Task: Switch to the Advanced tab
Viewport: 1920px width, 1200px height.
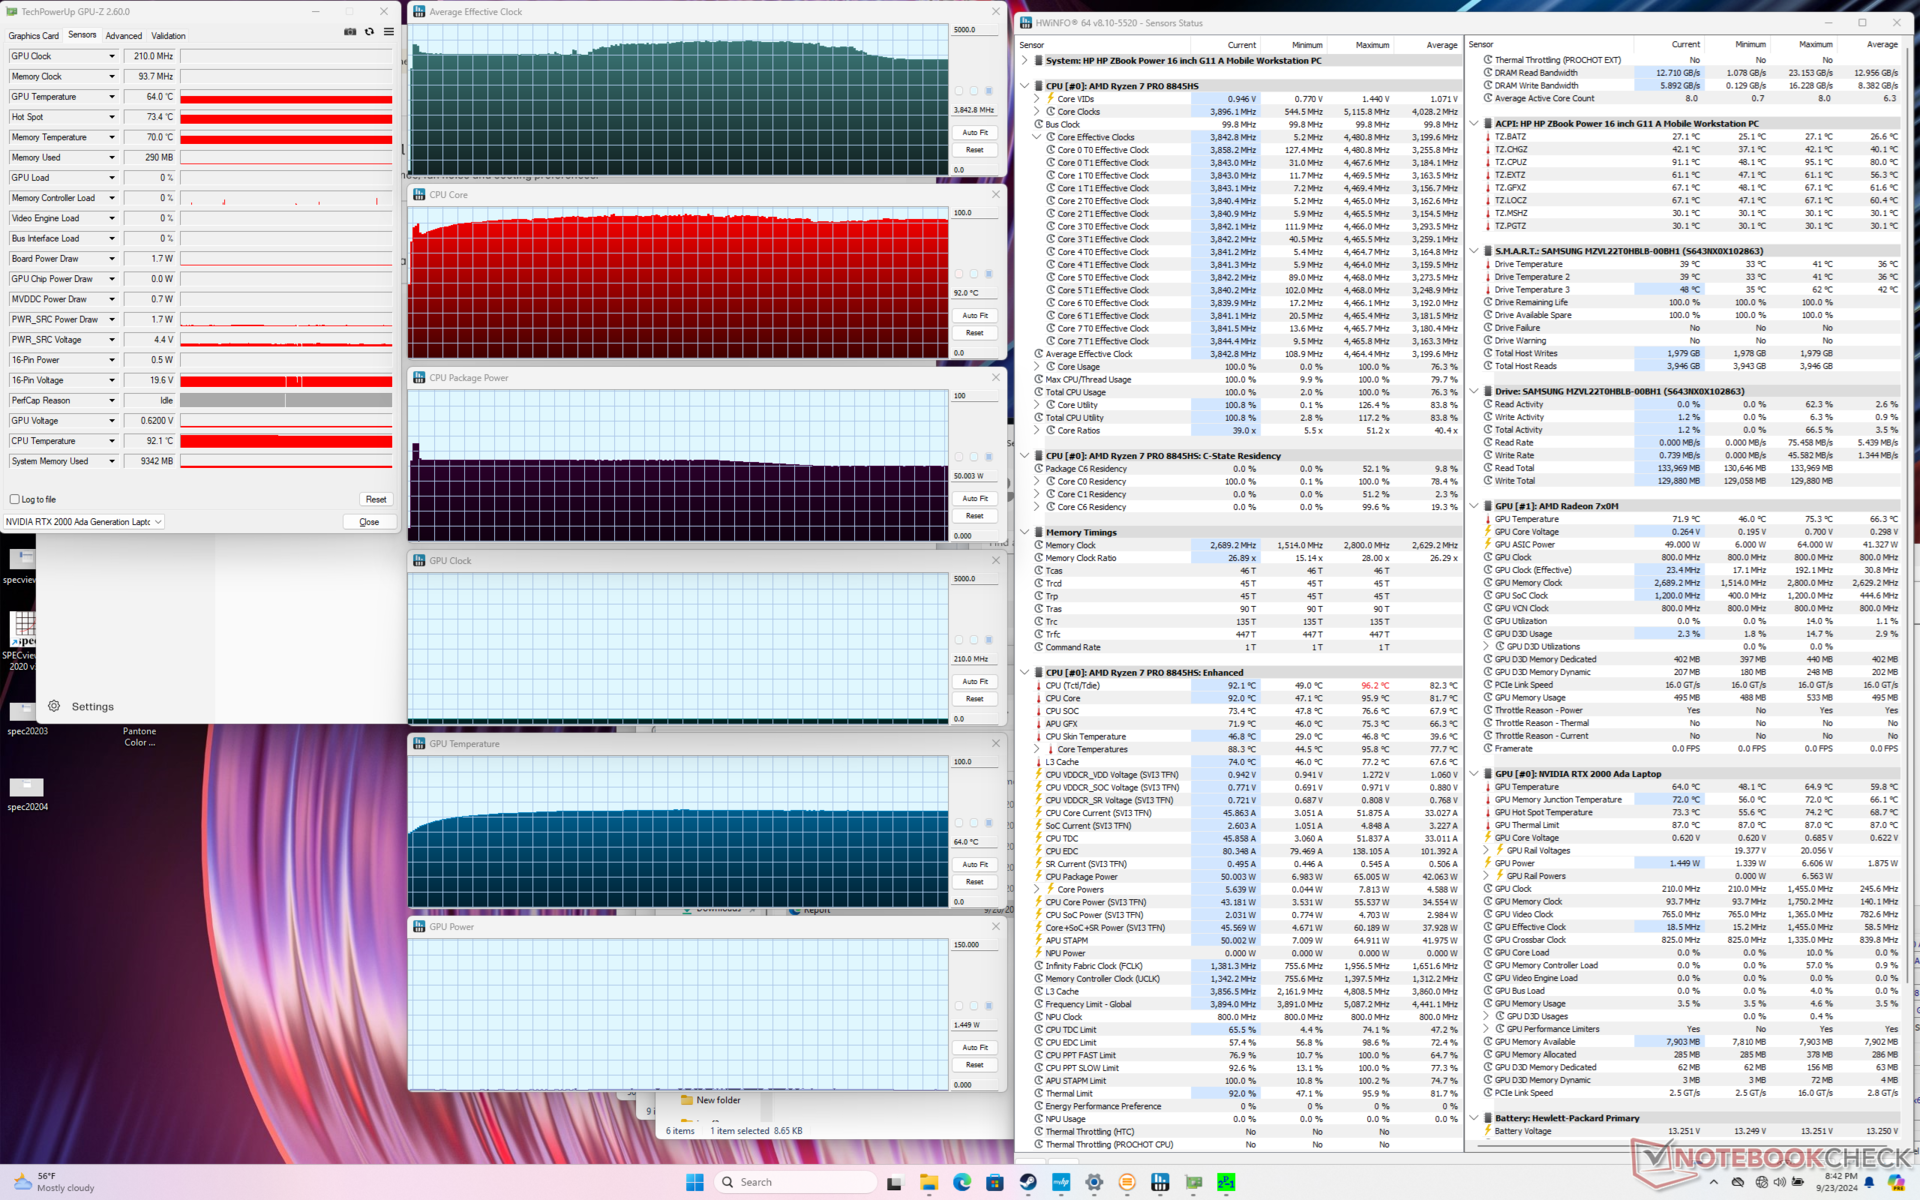Action: (124, 36)
